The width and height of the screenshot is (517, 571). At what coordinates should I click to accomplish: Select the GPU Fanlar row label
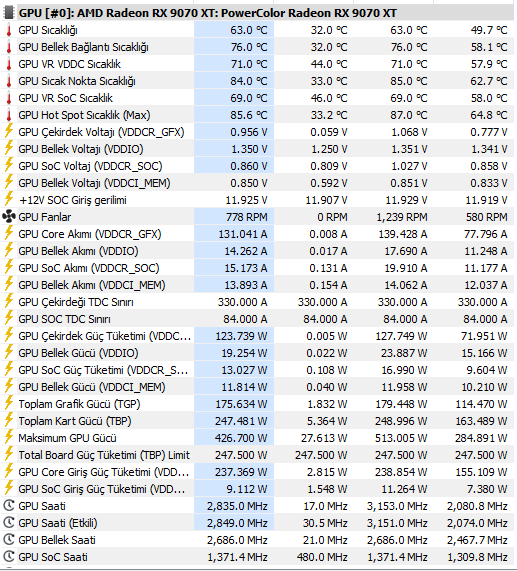pyautogui.click(x=45, y=217)
